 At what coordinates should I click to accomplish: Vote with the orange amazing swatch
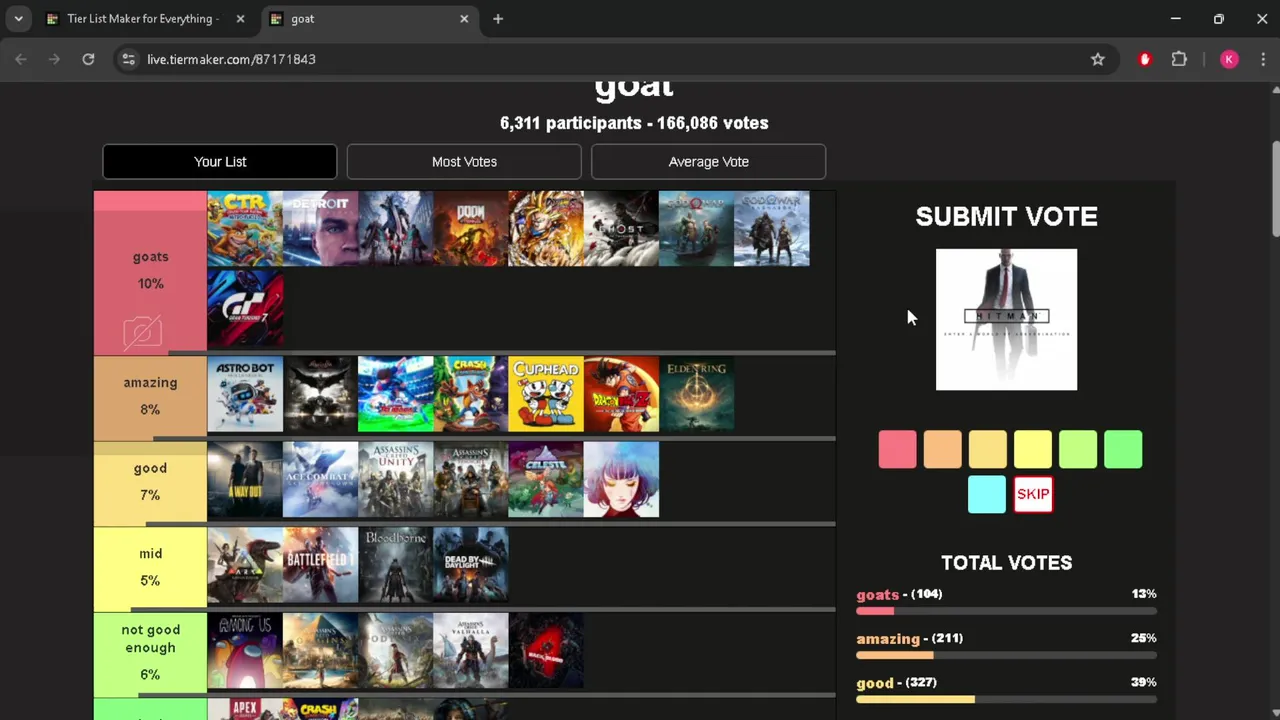pos(942,450)
